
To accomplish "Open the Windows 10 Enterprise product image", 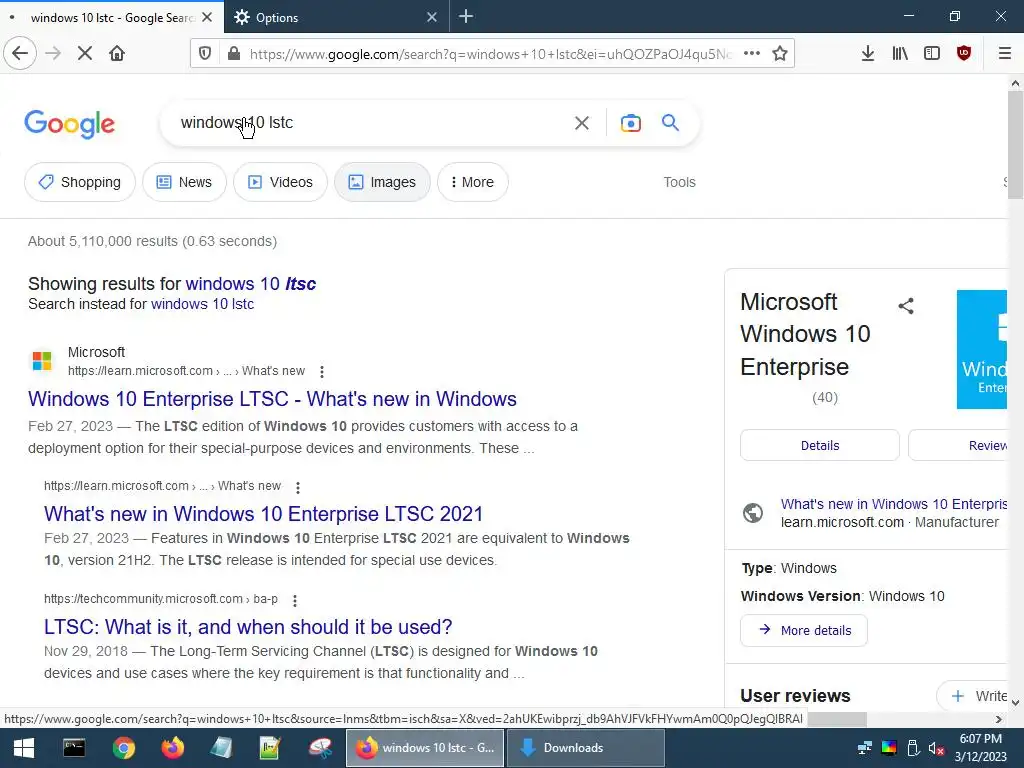I will pyautogui.click(x=982, y=349).
